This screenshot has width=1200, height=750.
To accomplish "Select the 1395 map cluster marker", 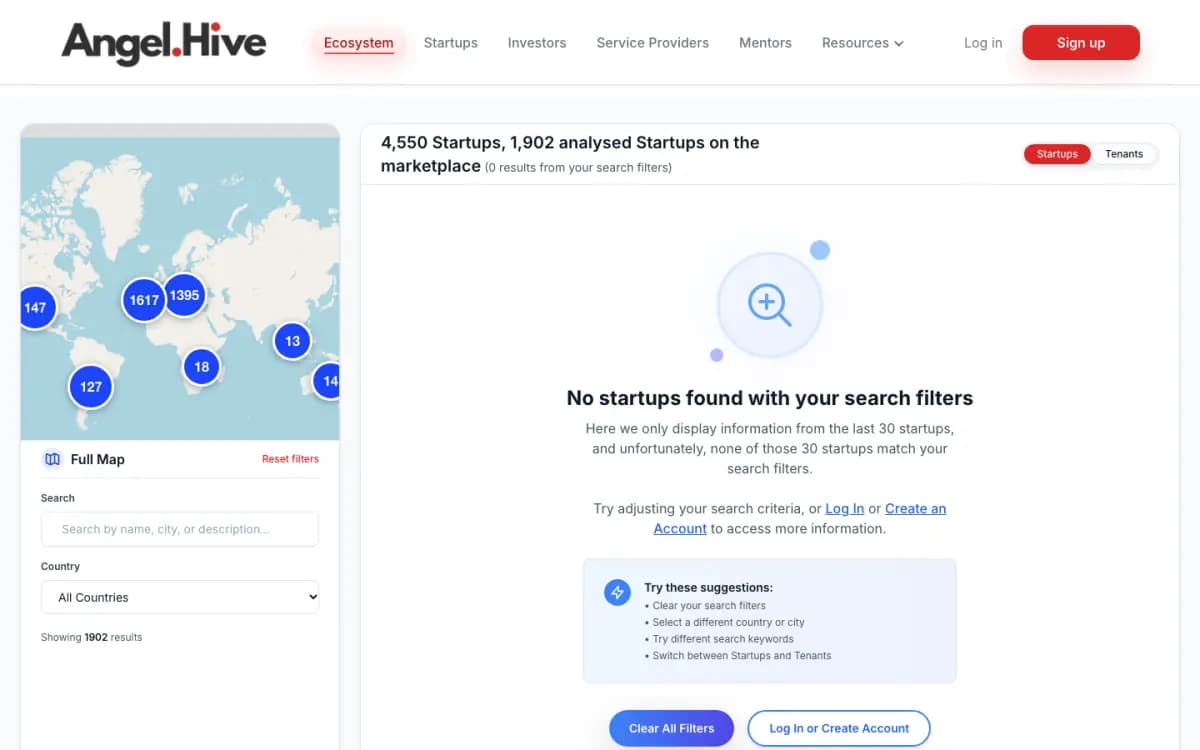I will point(184,295).
